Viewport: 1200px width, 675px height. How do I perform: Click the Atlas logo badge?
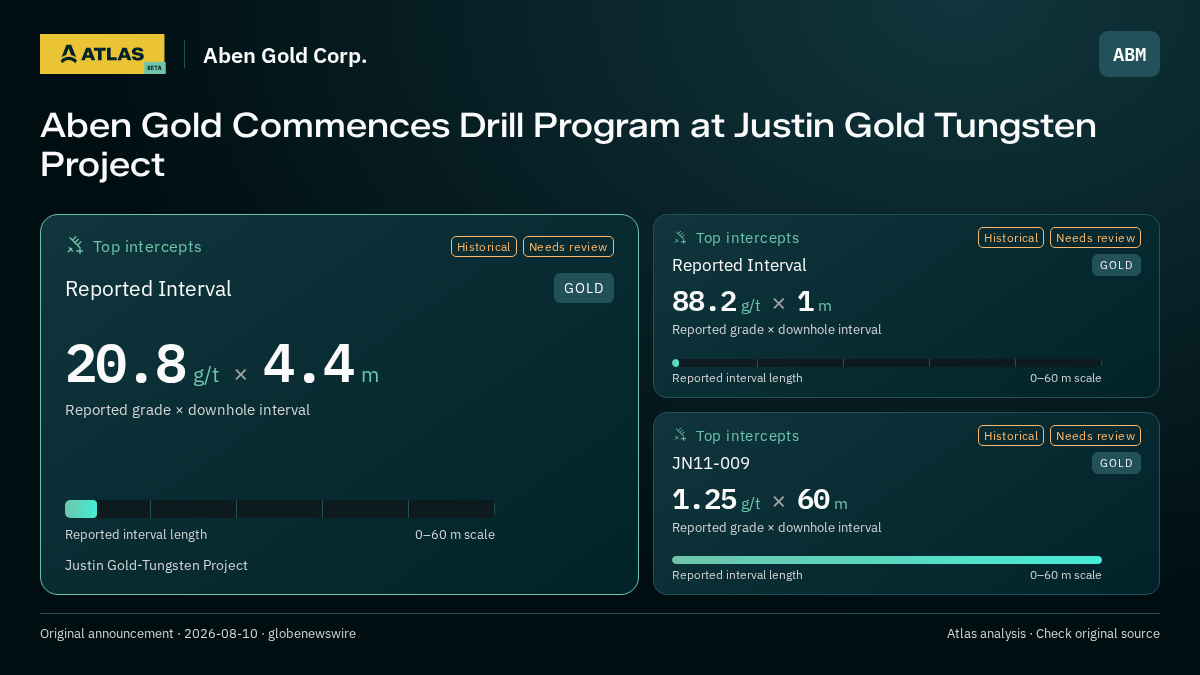click(102, 54)
